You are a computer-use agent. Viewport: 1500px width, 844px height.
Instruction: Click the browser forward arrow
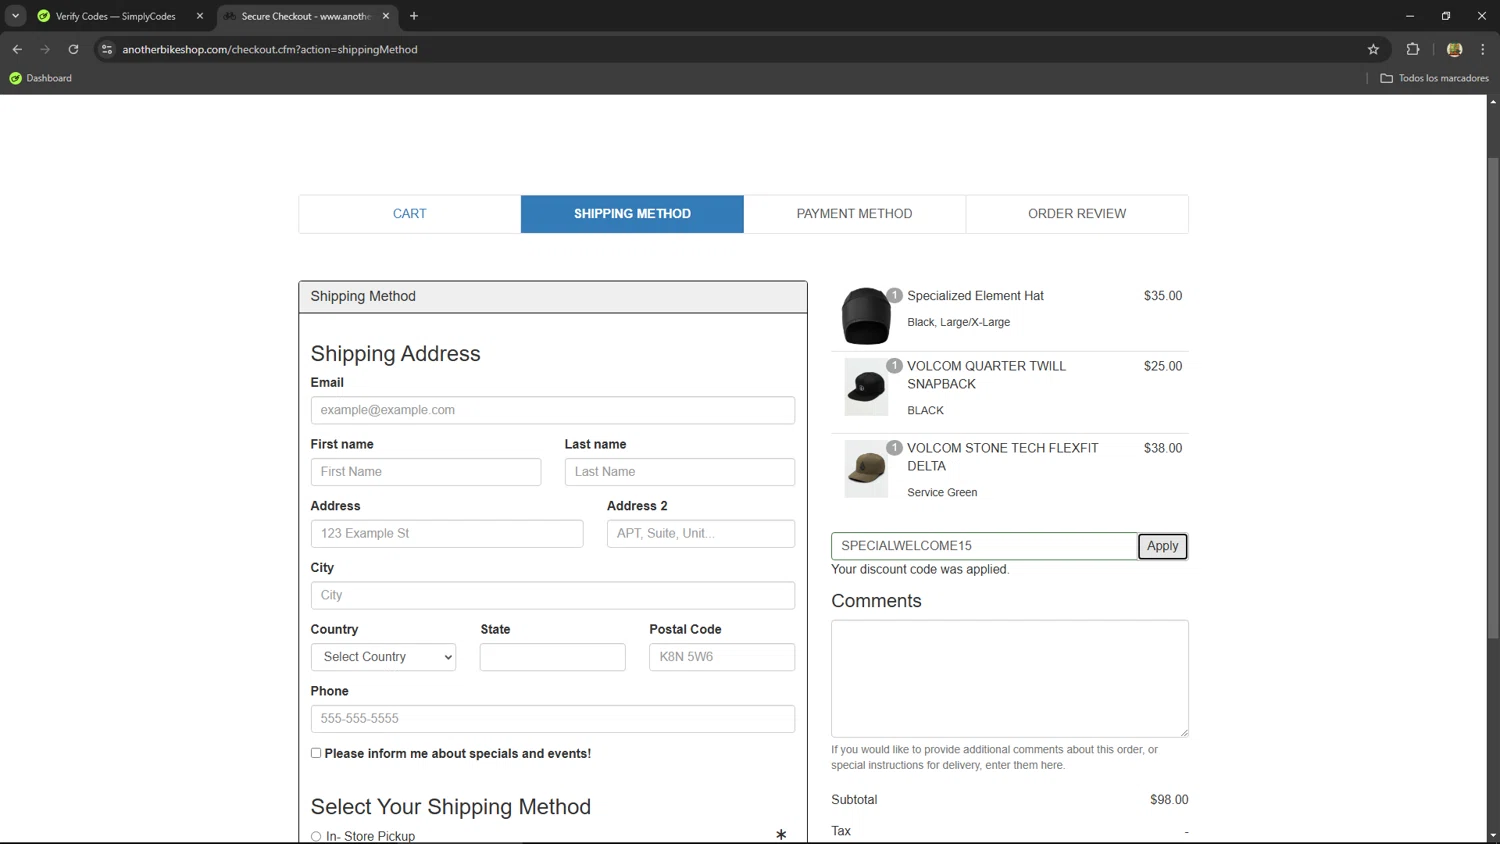[x=45, y=49]
